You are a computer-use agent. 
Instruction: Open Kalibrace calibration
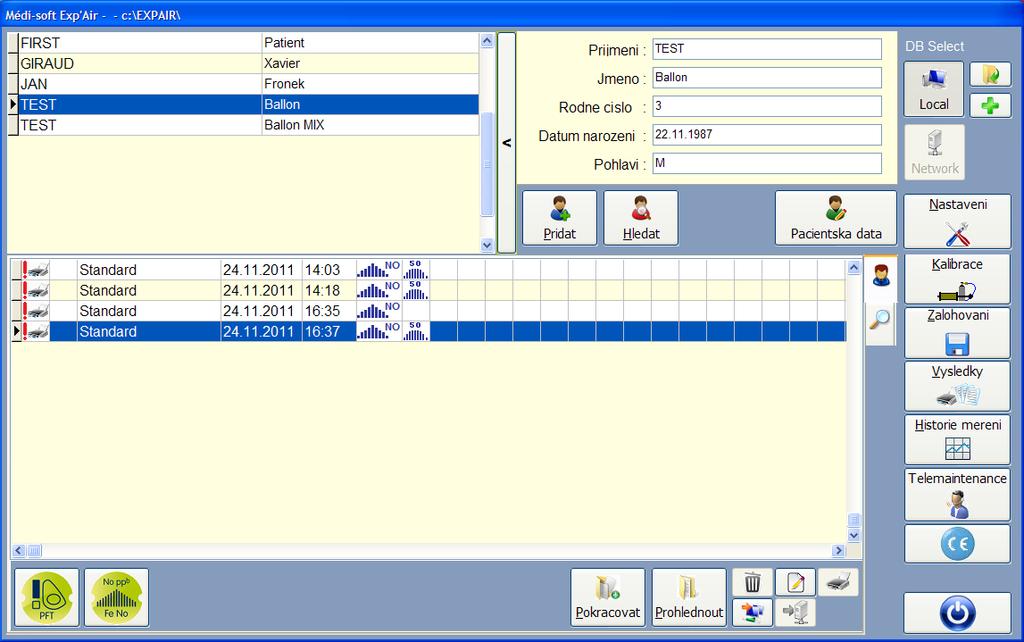tap(957, 279)
